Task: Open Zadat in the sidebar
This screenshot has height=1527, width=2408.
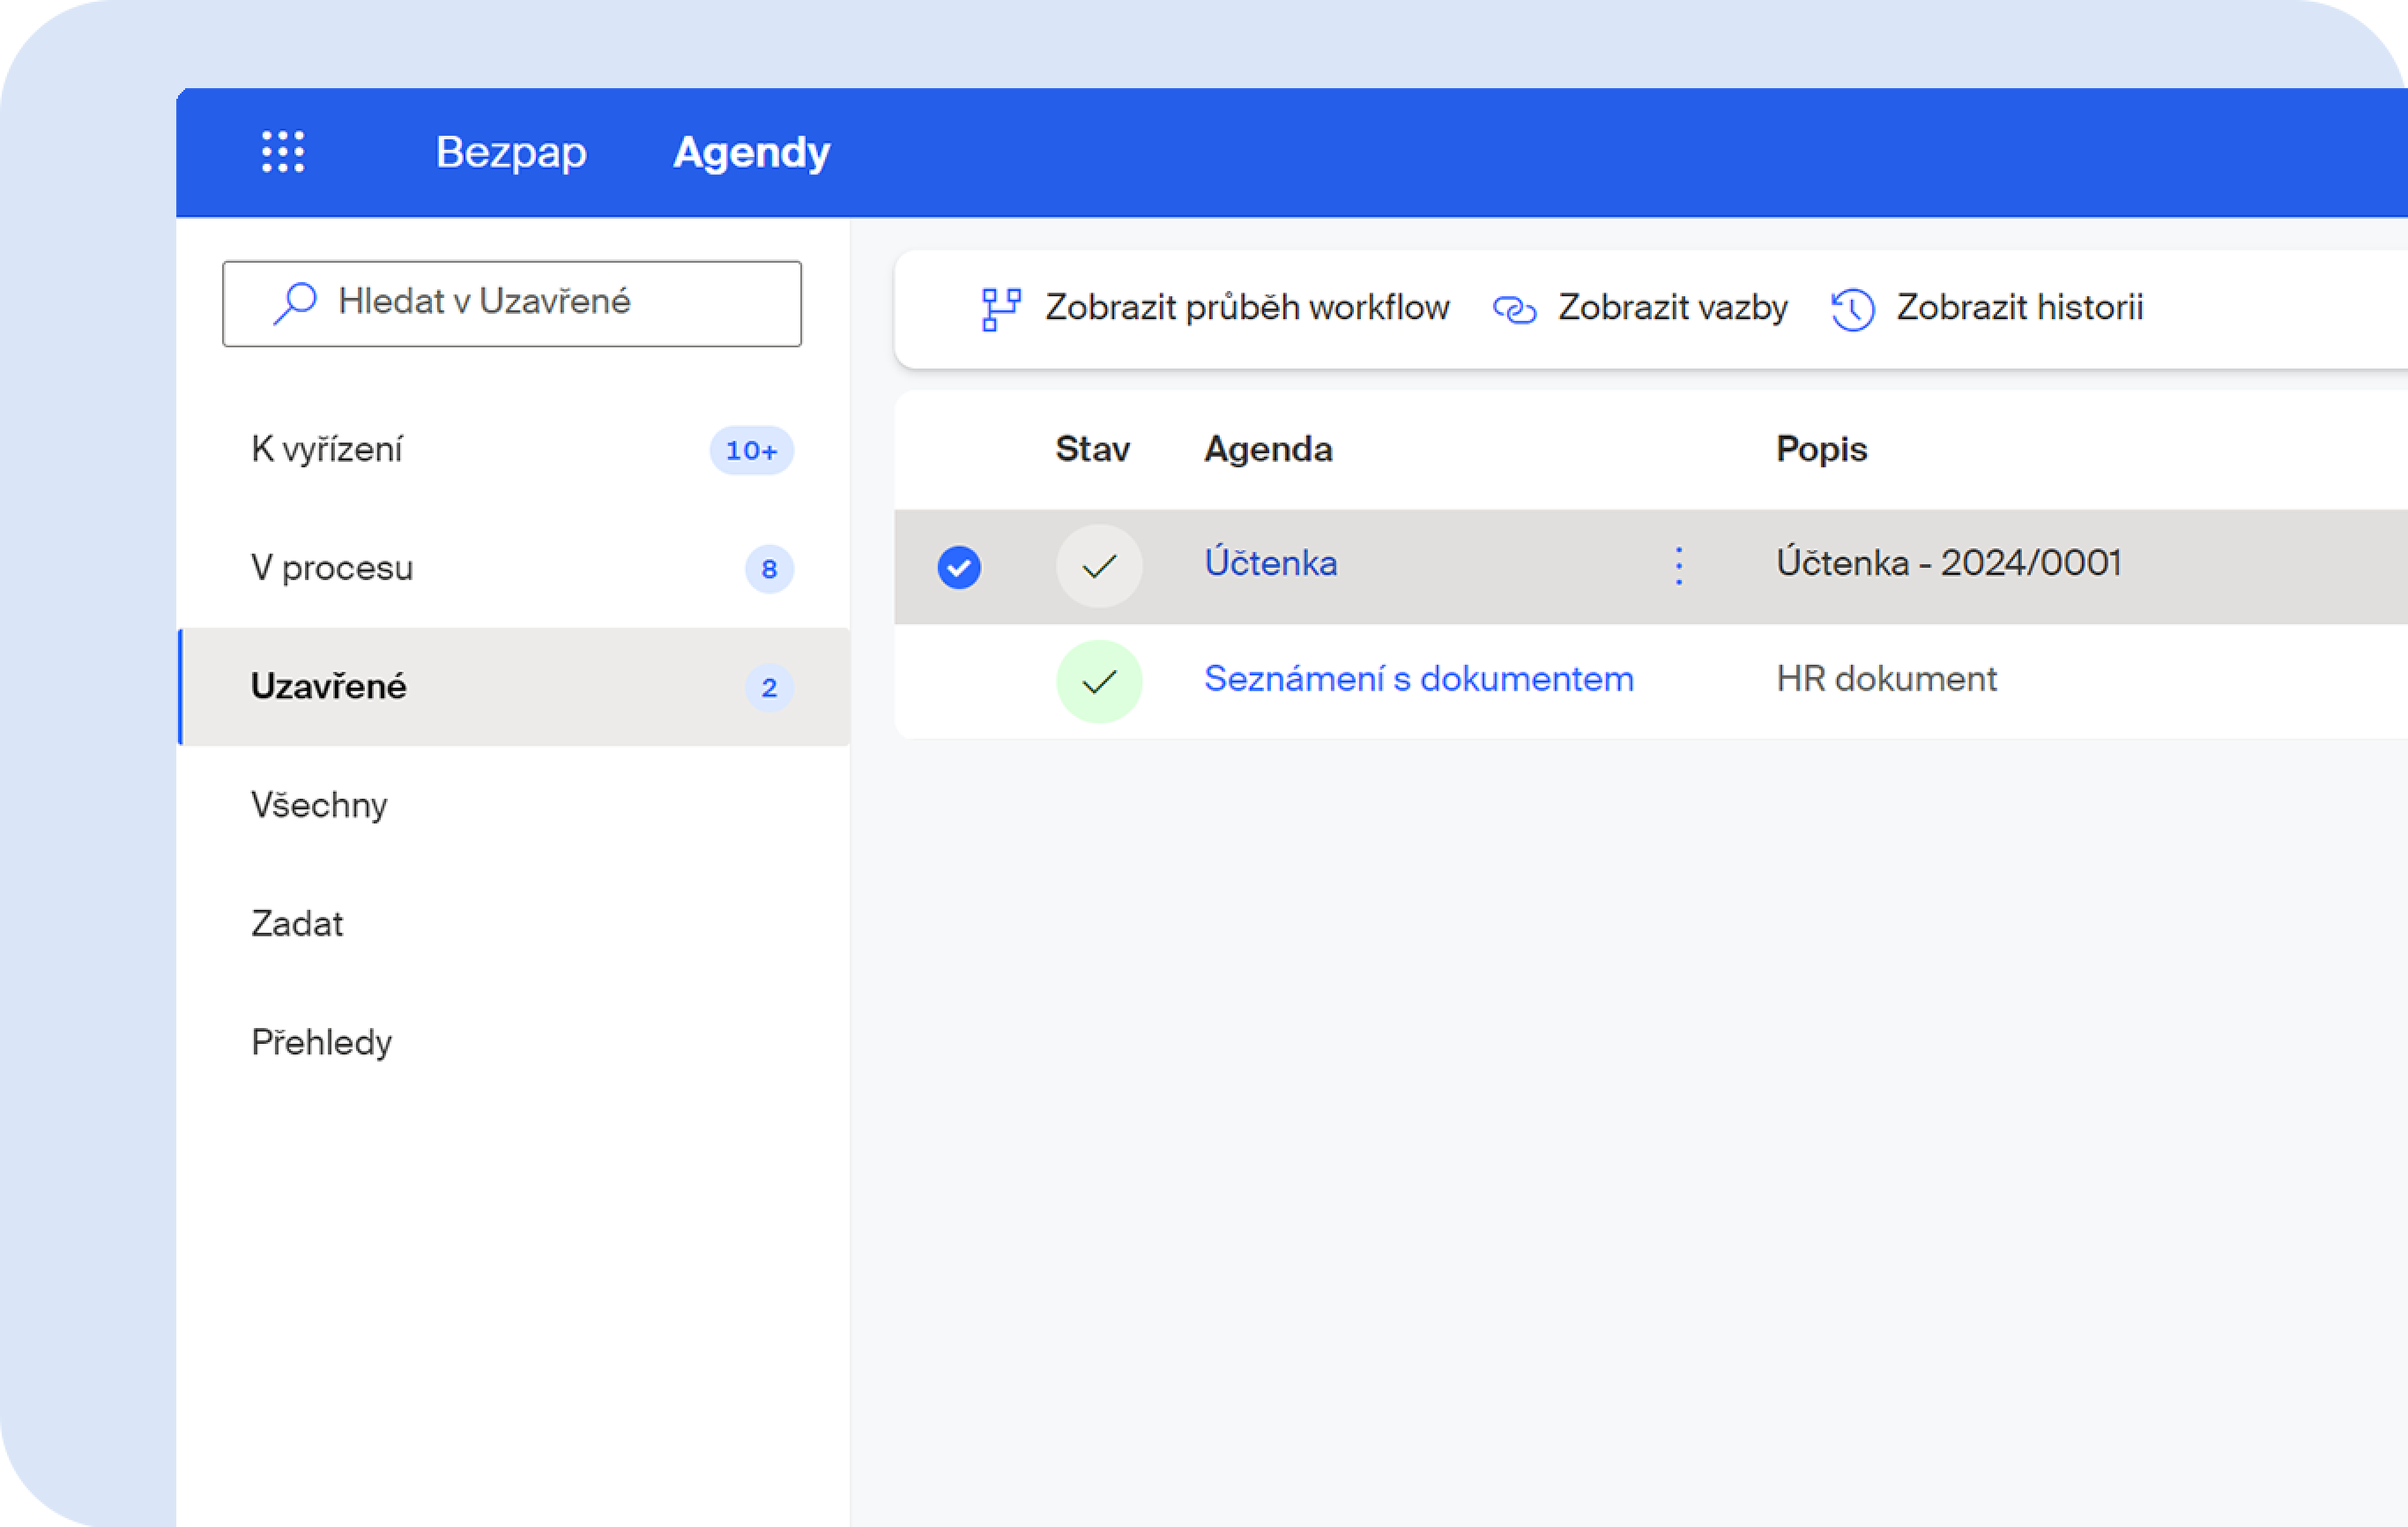Action: tap(515, 923)
